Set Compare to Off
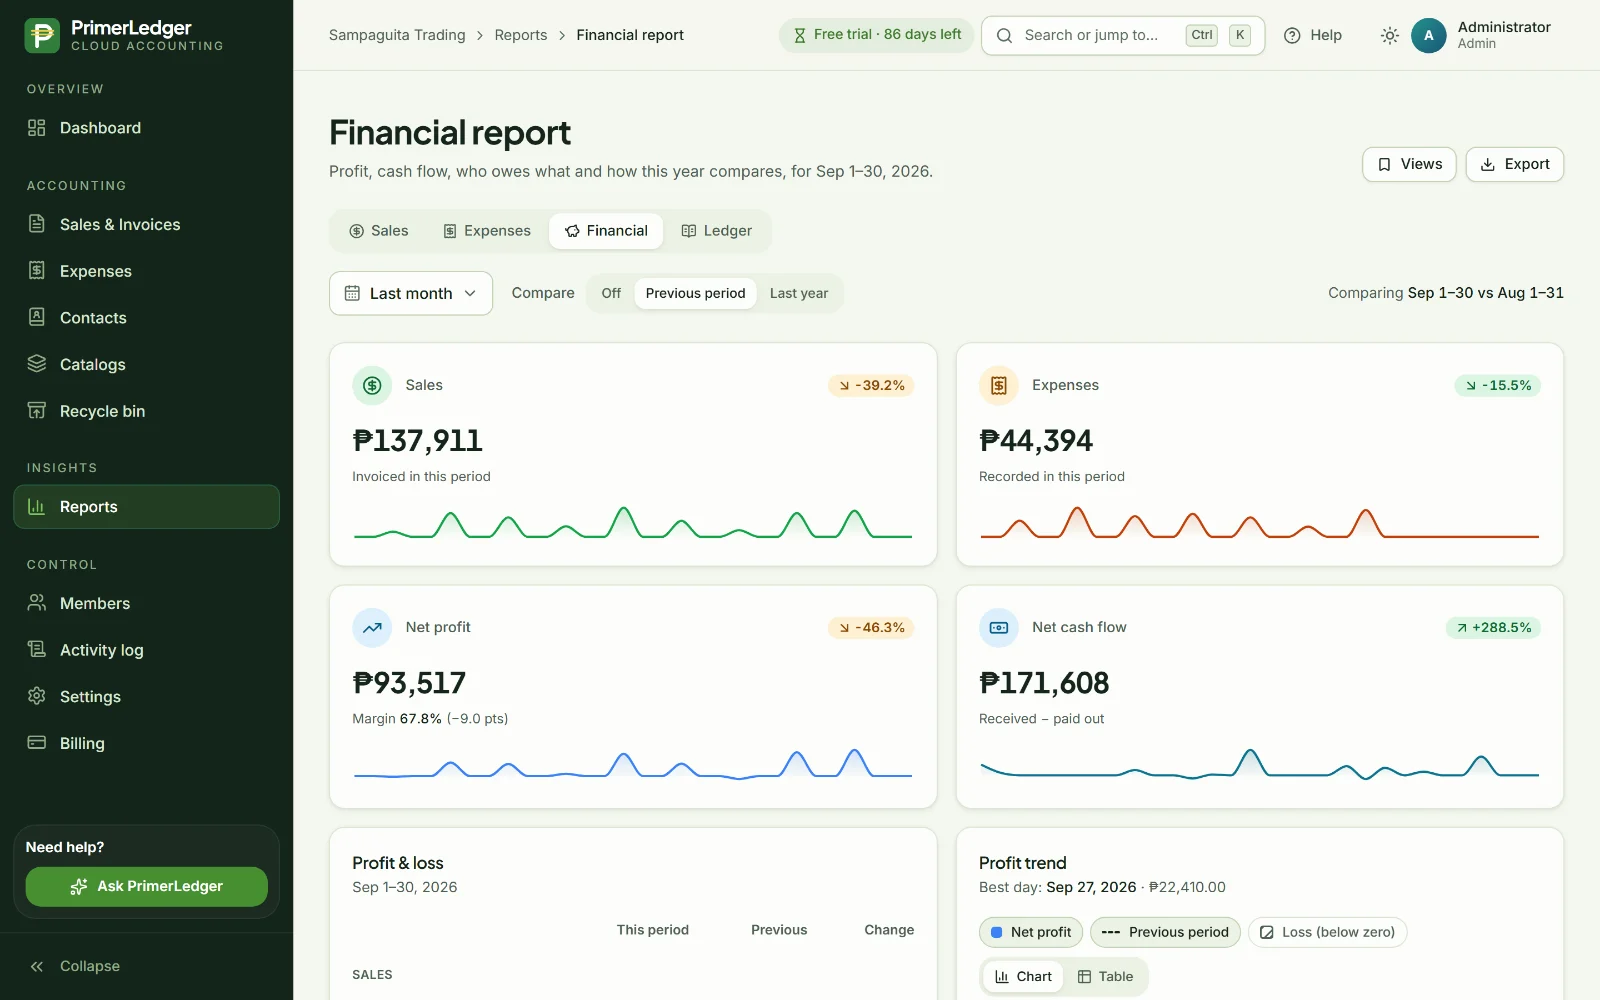The width and height of the screenshot is (1600, 1000). 611,293
